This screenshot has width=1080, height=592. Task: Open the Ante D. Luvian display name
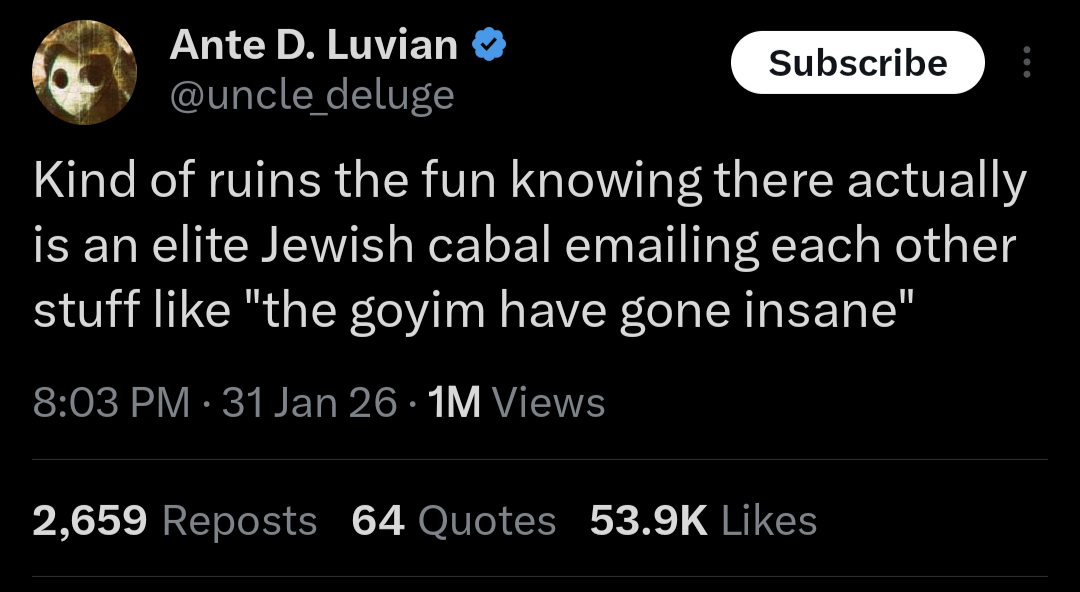coord(313,45)
